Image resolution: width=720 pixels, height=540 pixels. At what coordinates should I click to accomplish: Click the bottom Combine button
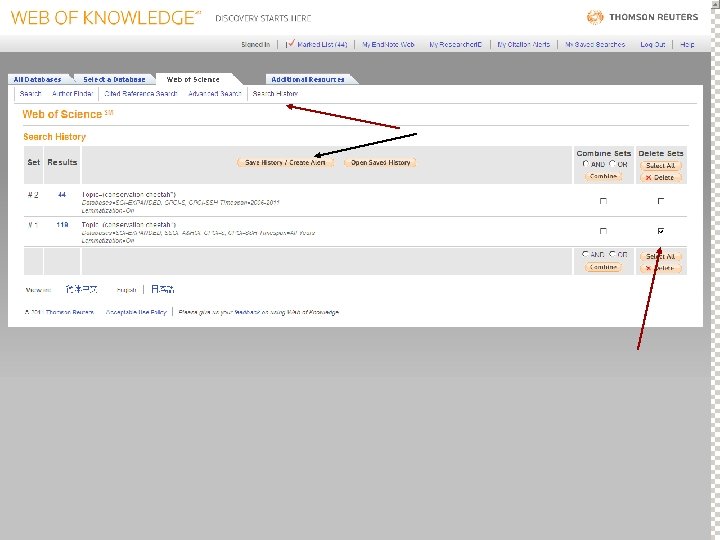point(603,267)
